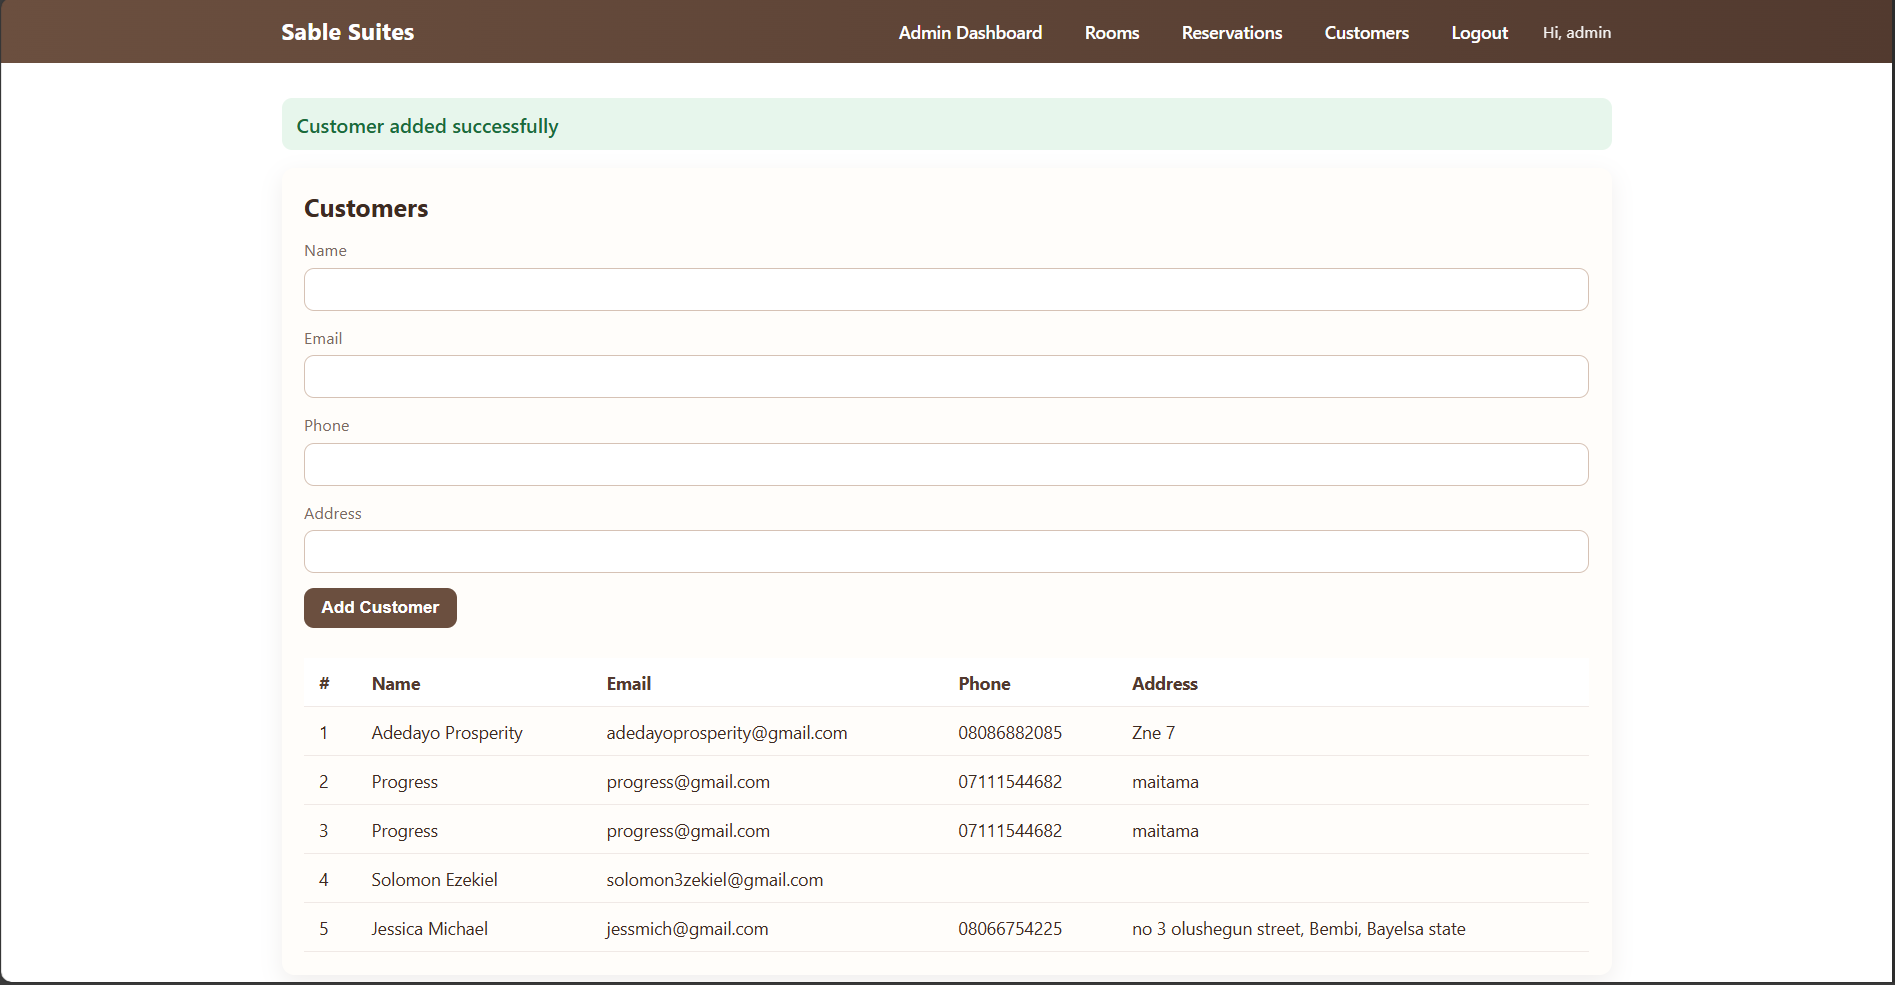Click the Phone column header
Screen dimensions: 1895x985
pyautogui.click(x=984, y=683)
